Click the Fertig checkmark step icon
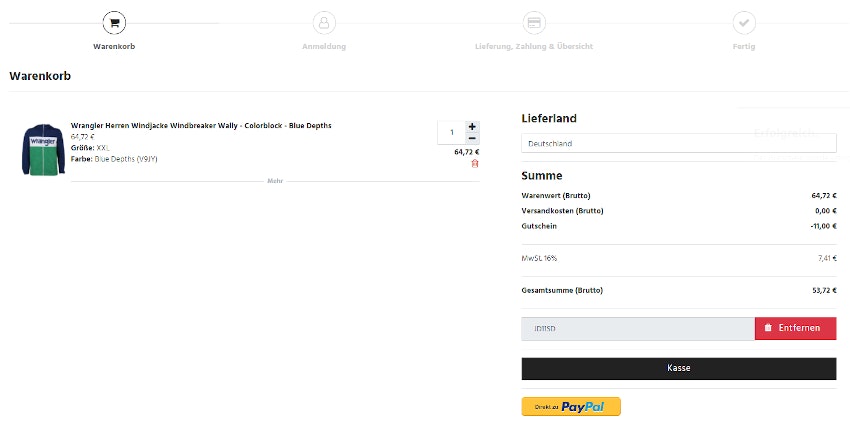This screenshot has width=850, height=424. (x=743, y=23)
